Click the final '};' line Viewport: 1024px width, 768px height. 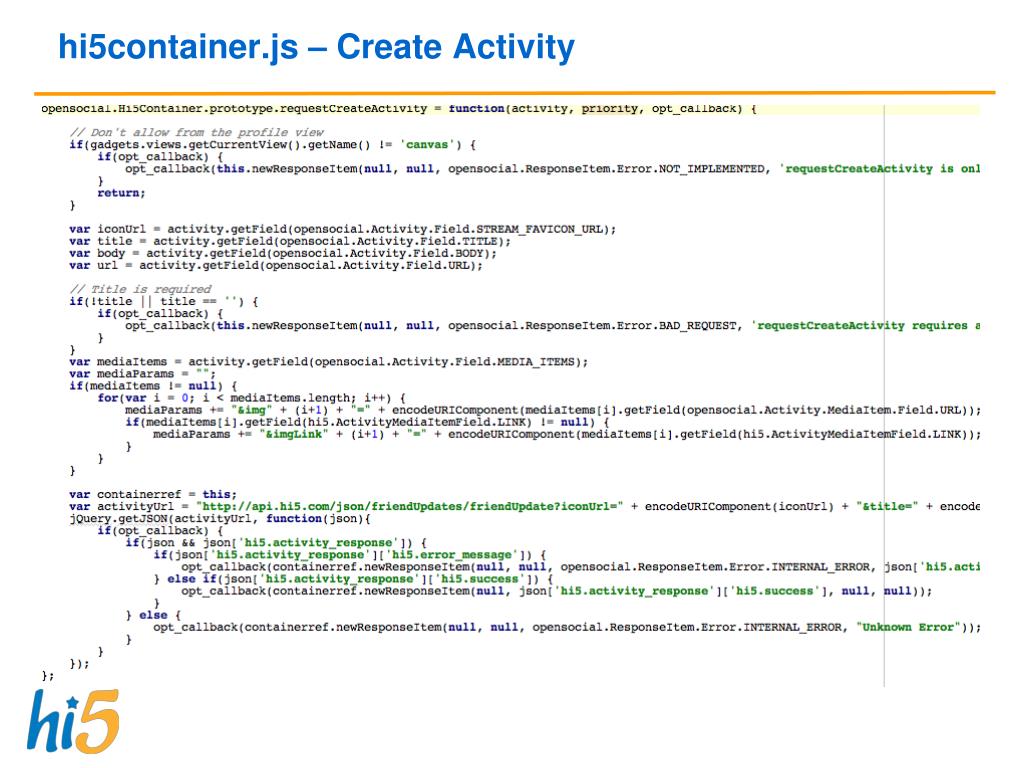pos(48,675)
